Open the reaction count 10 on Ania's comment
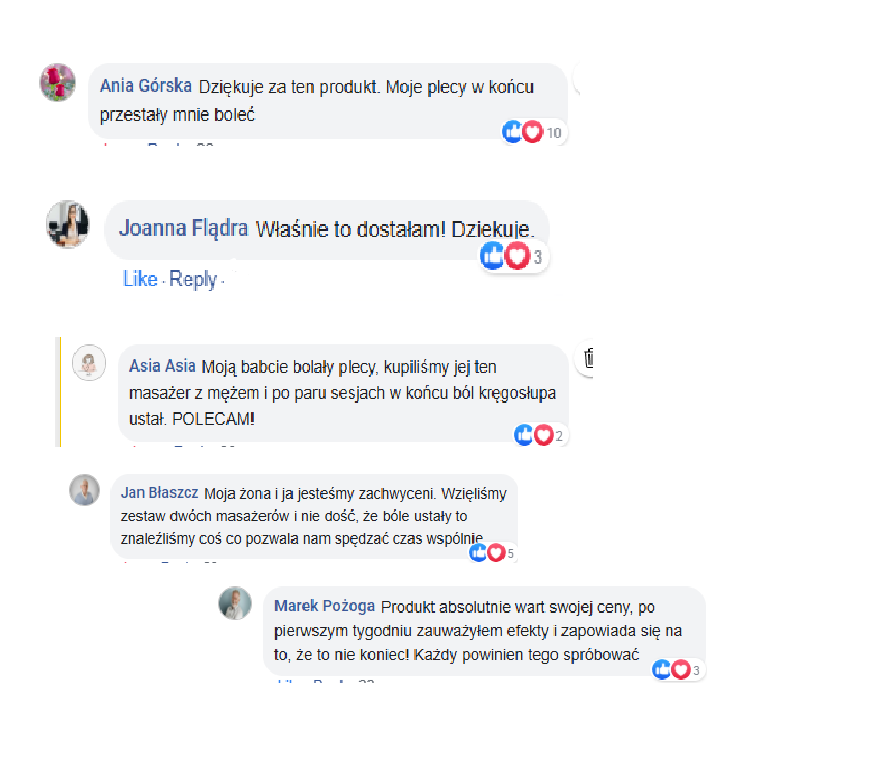This screenshot has height=763, width=875. tap(554, 133)
